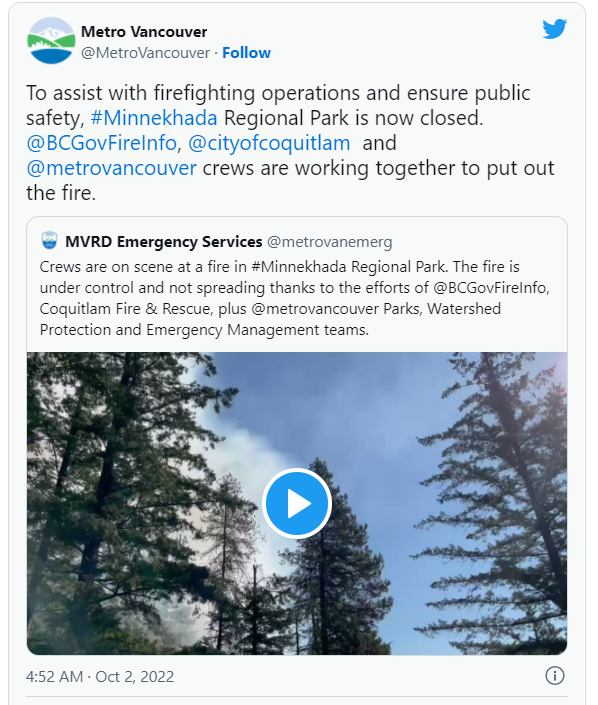Open the Metro Vancouver profile avatar
Image resolution: width=598 pixels, height=705 pixels.
point(51,40)
